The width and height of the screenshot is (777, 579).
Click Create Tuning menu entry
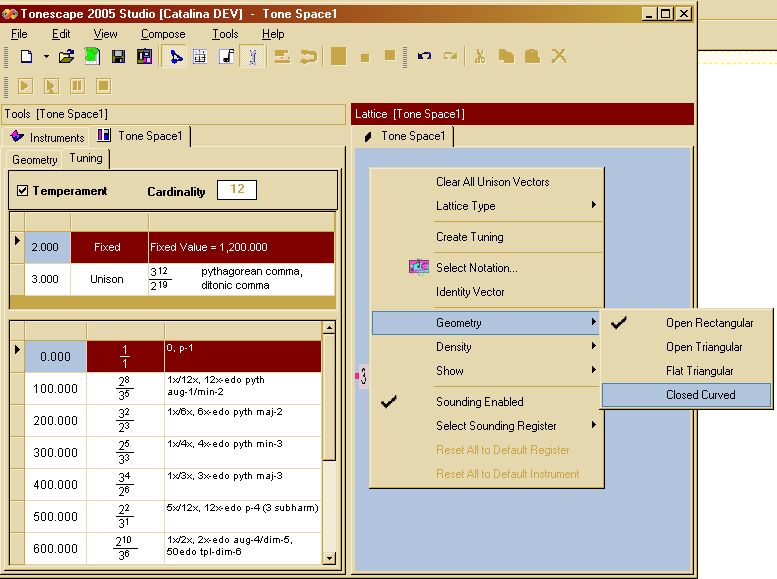[487, 237]
